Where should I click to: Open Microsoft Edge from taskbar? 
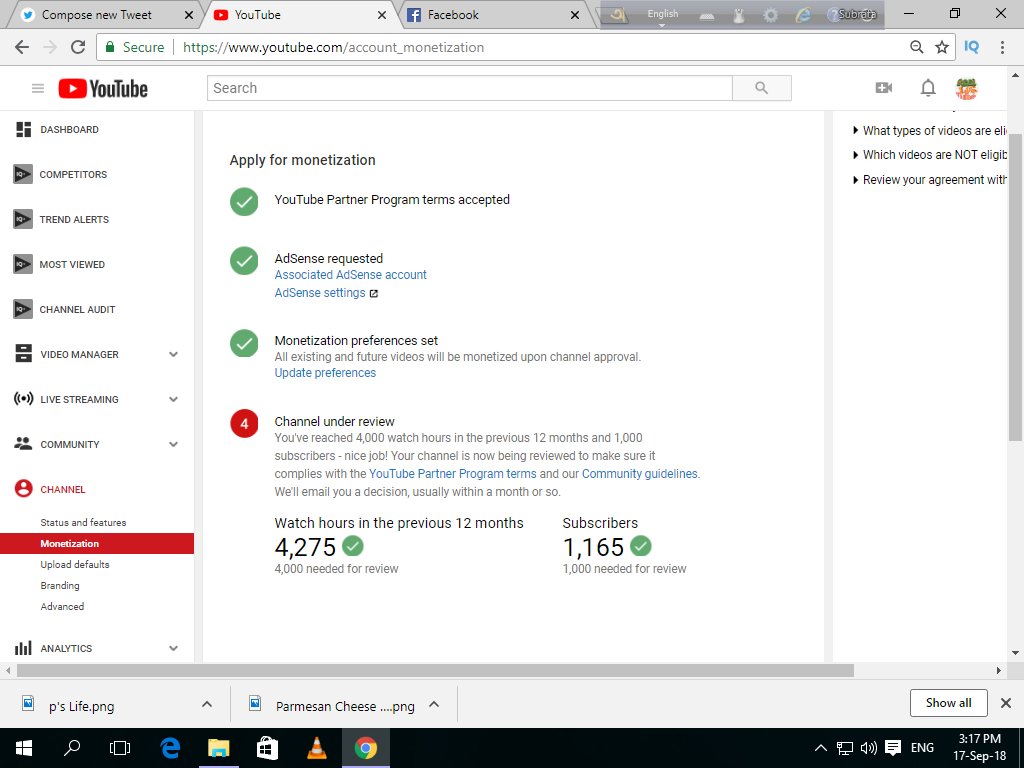coord(170,748)
